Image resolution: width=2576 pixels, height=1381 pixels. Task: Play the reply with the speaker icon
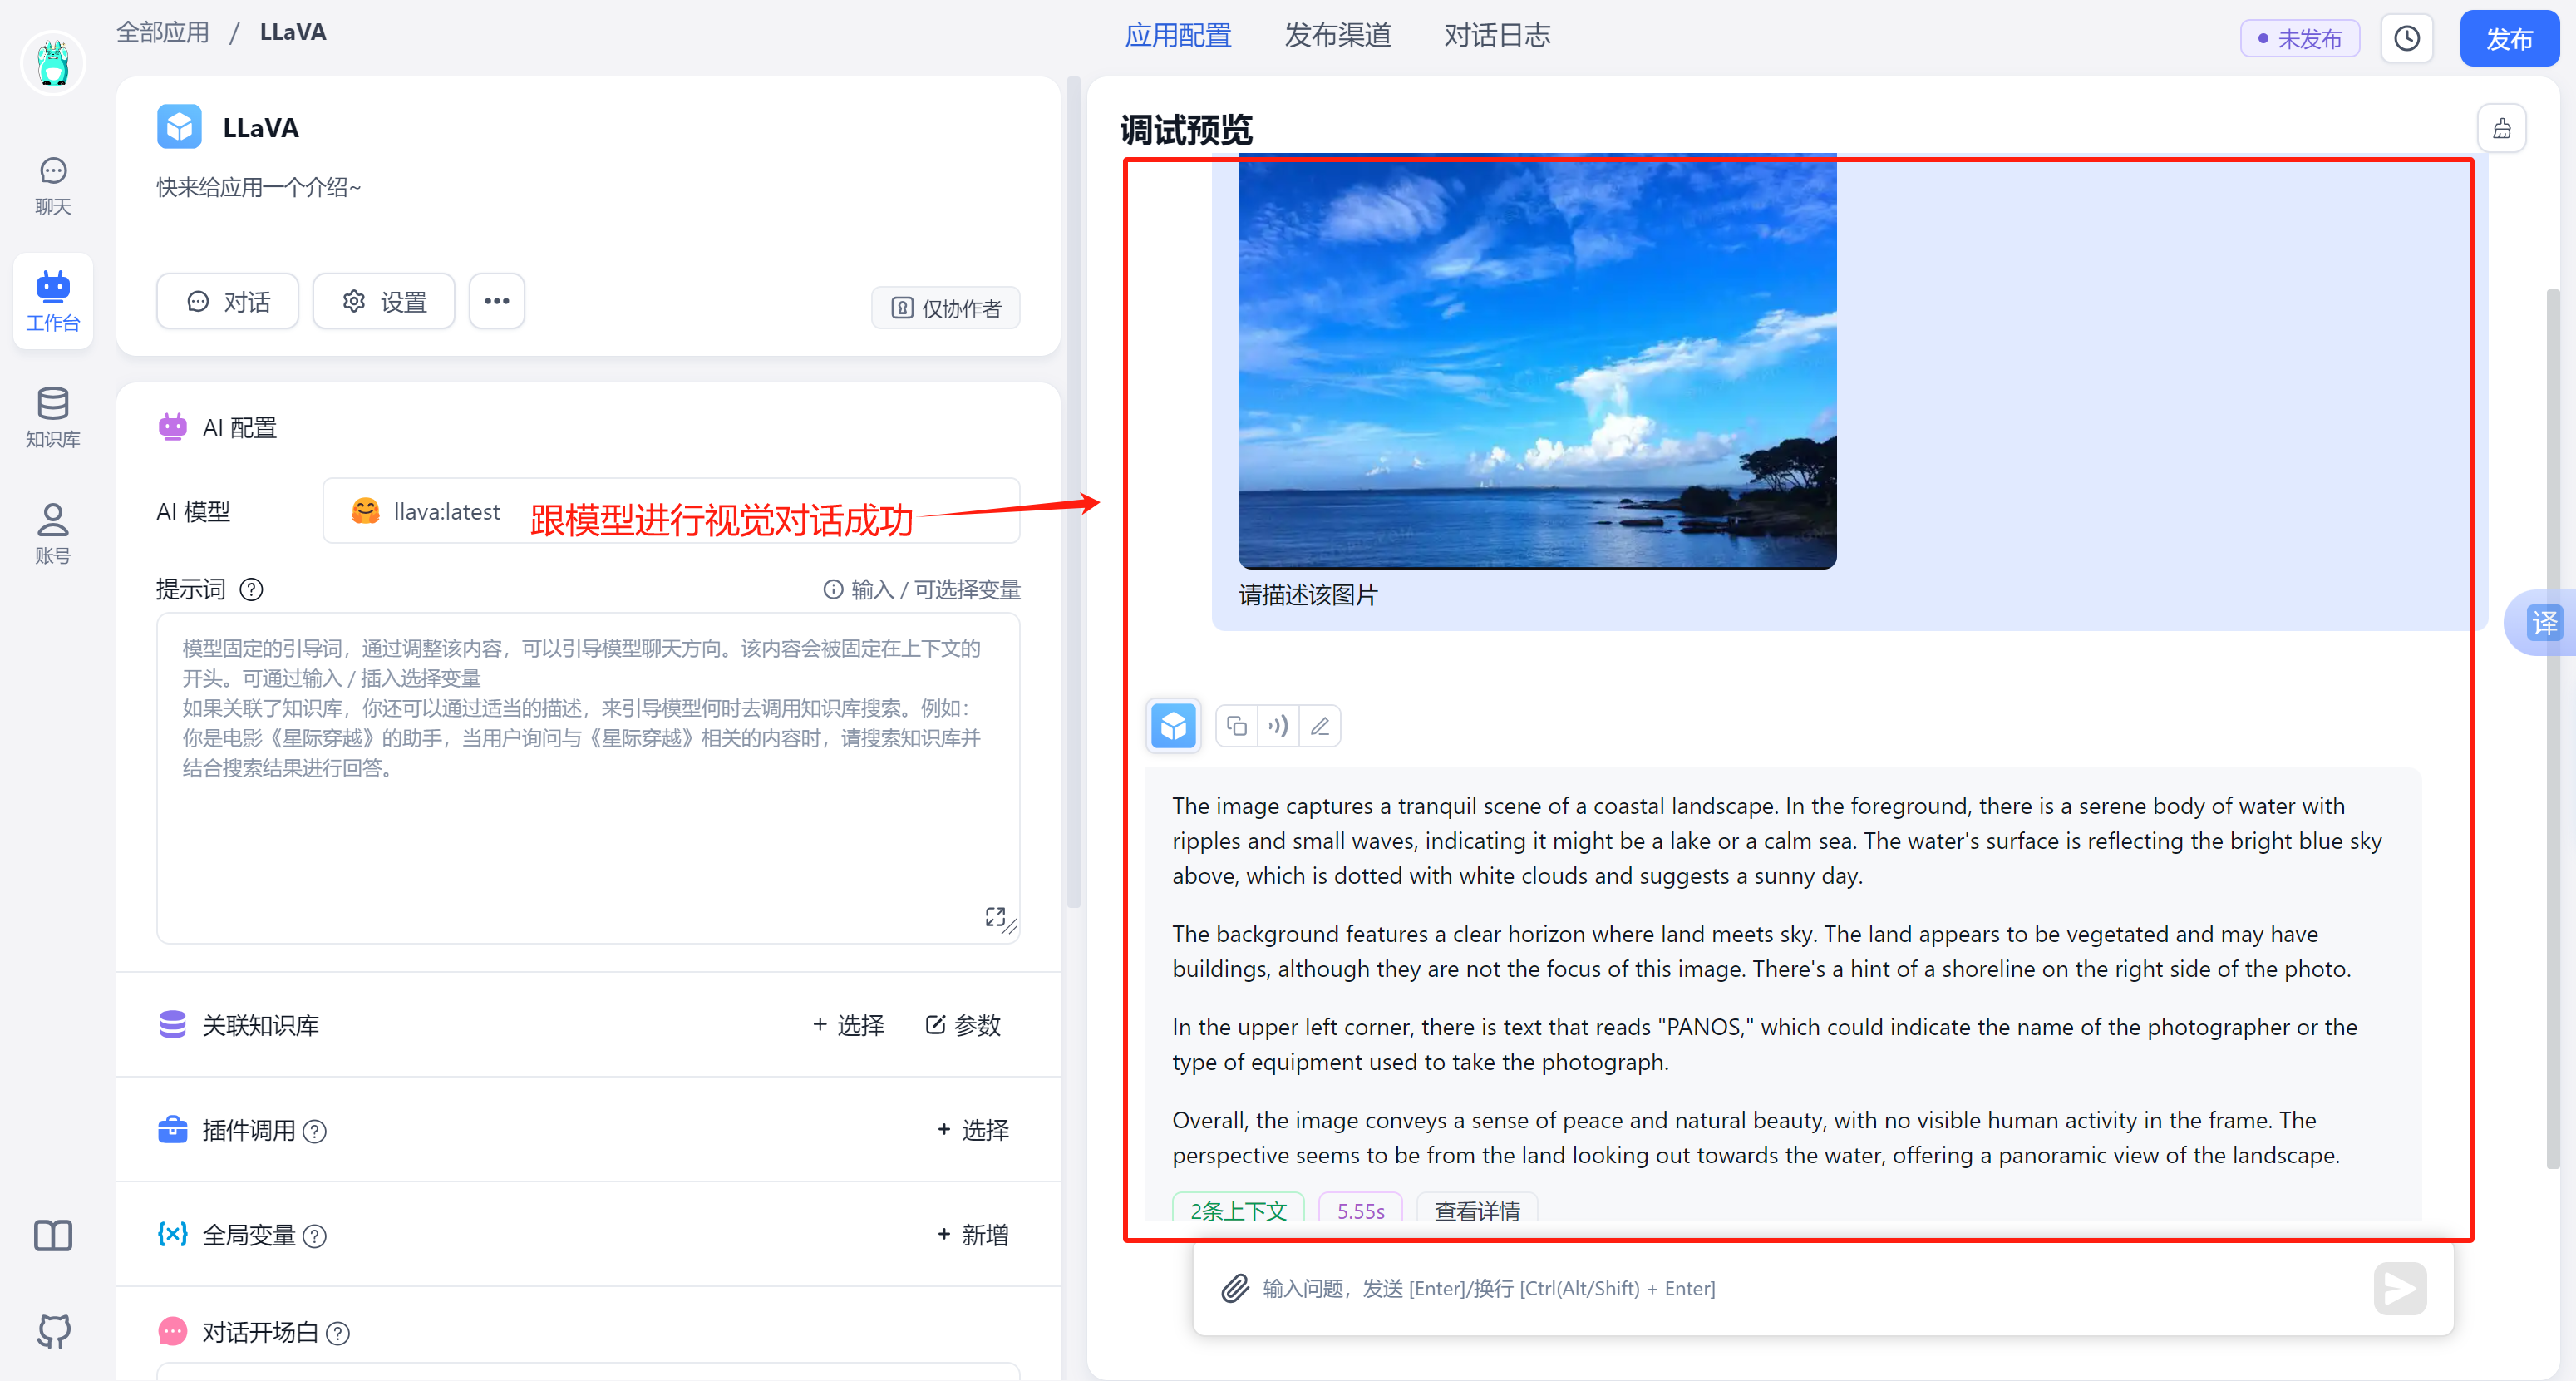[1278, 726]
